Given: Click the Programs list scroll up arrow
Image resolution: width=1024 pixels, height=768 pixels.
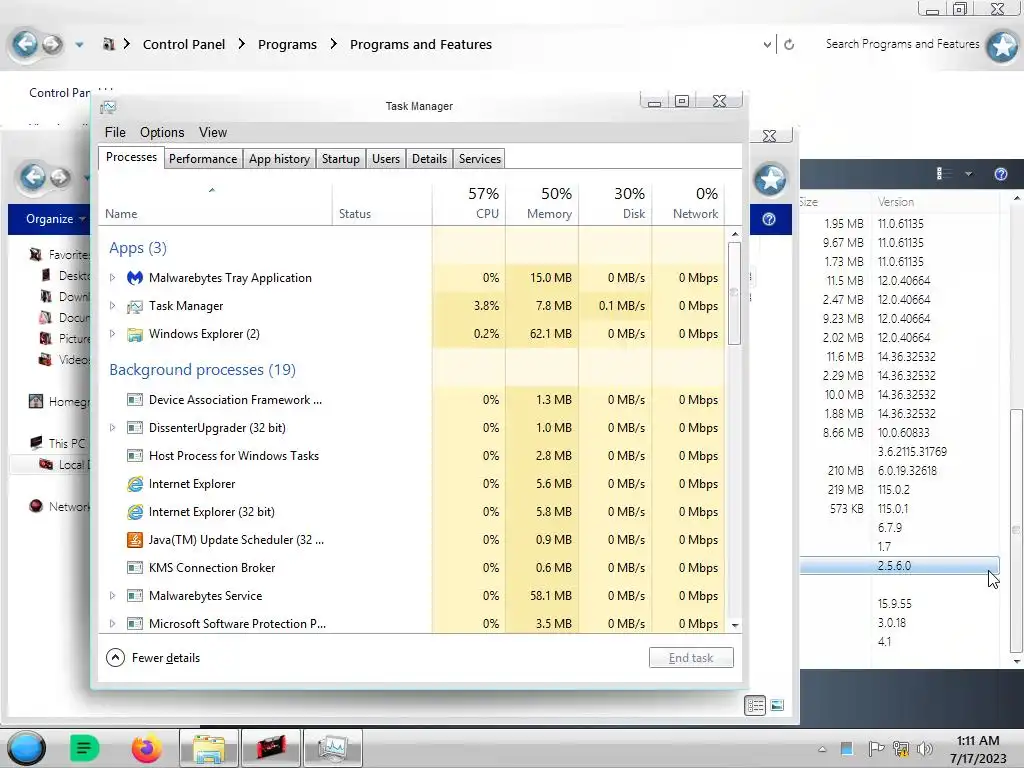Looking at the screenshot, I should pyautogui.click(x=1016, y=198).
